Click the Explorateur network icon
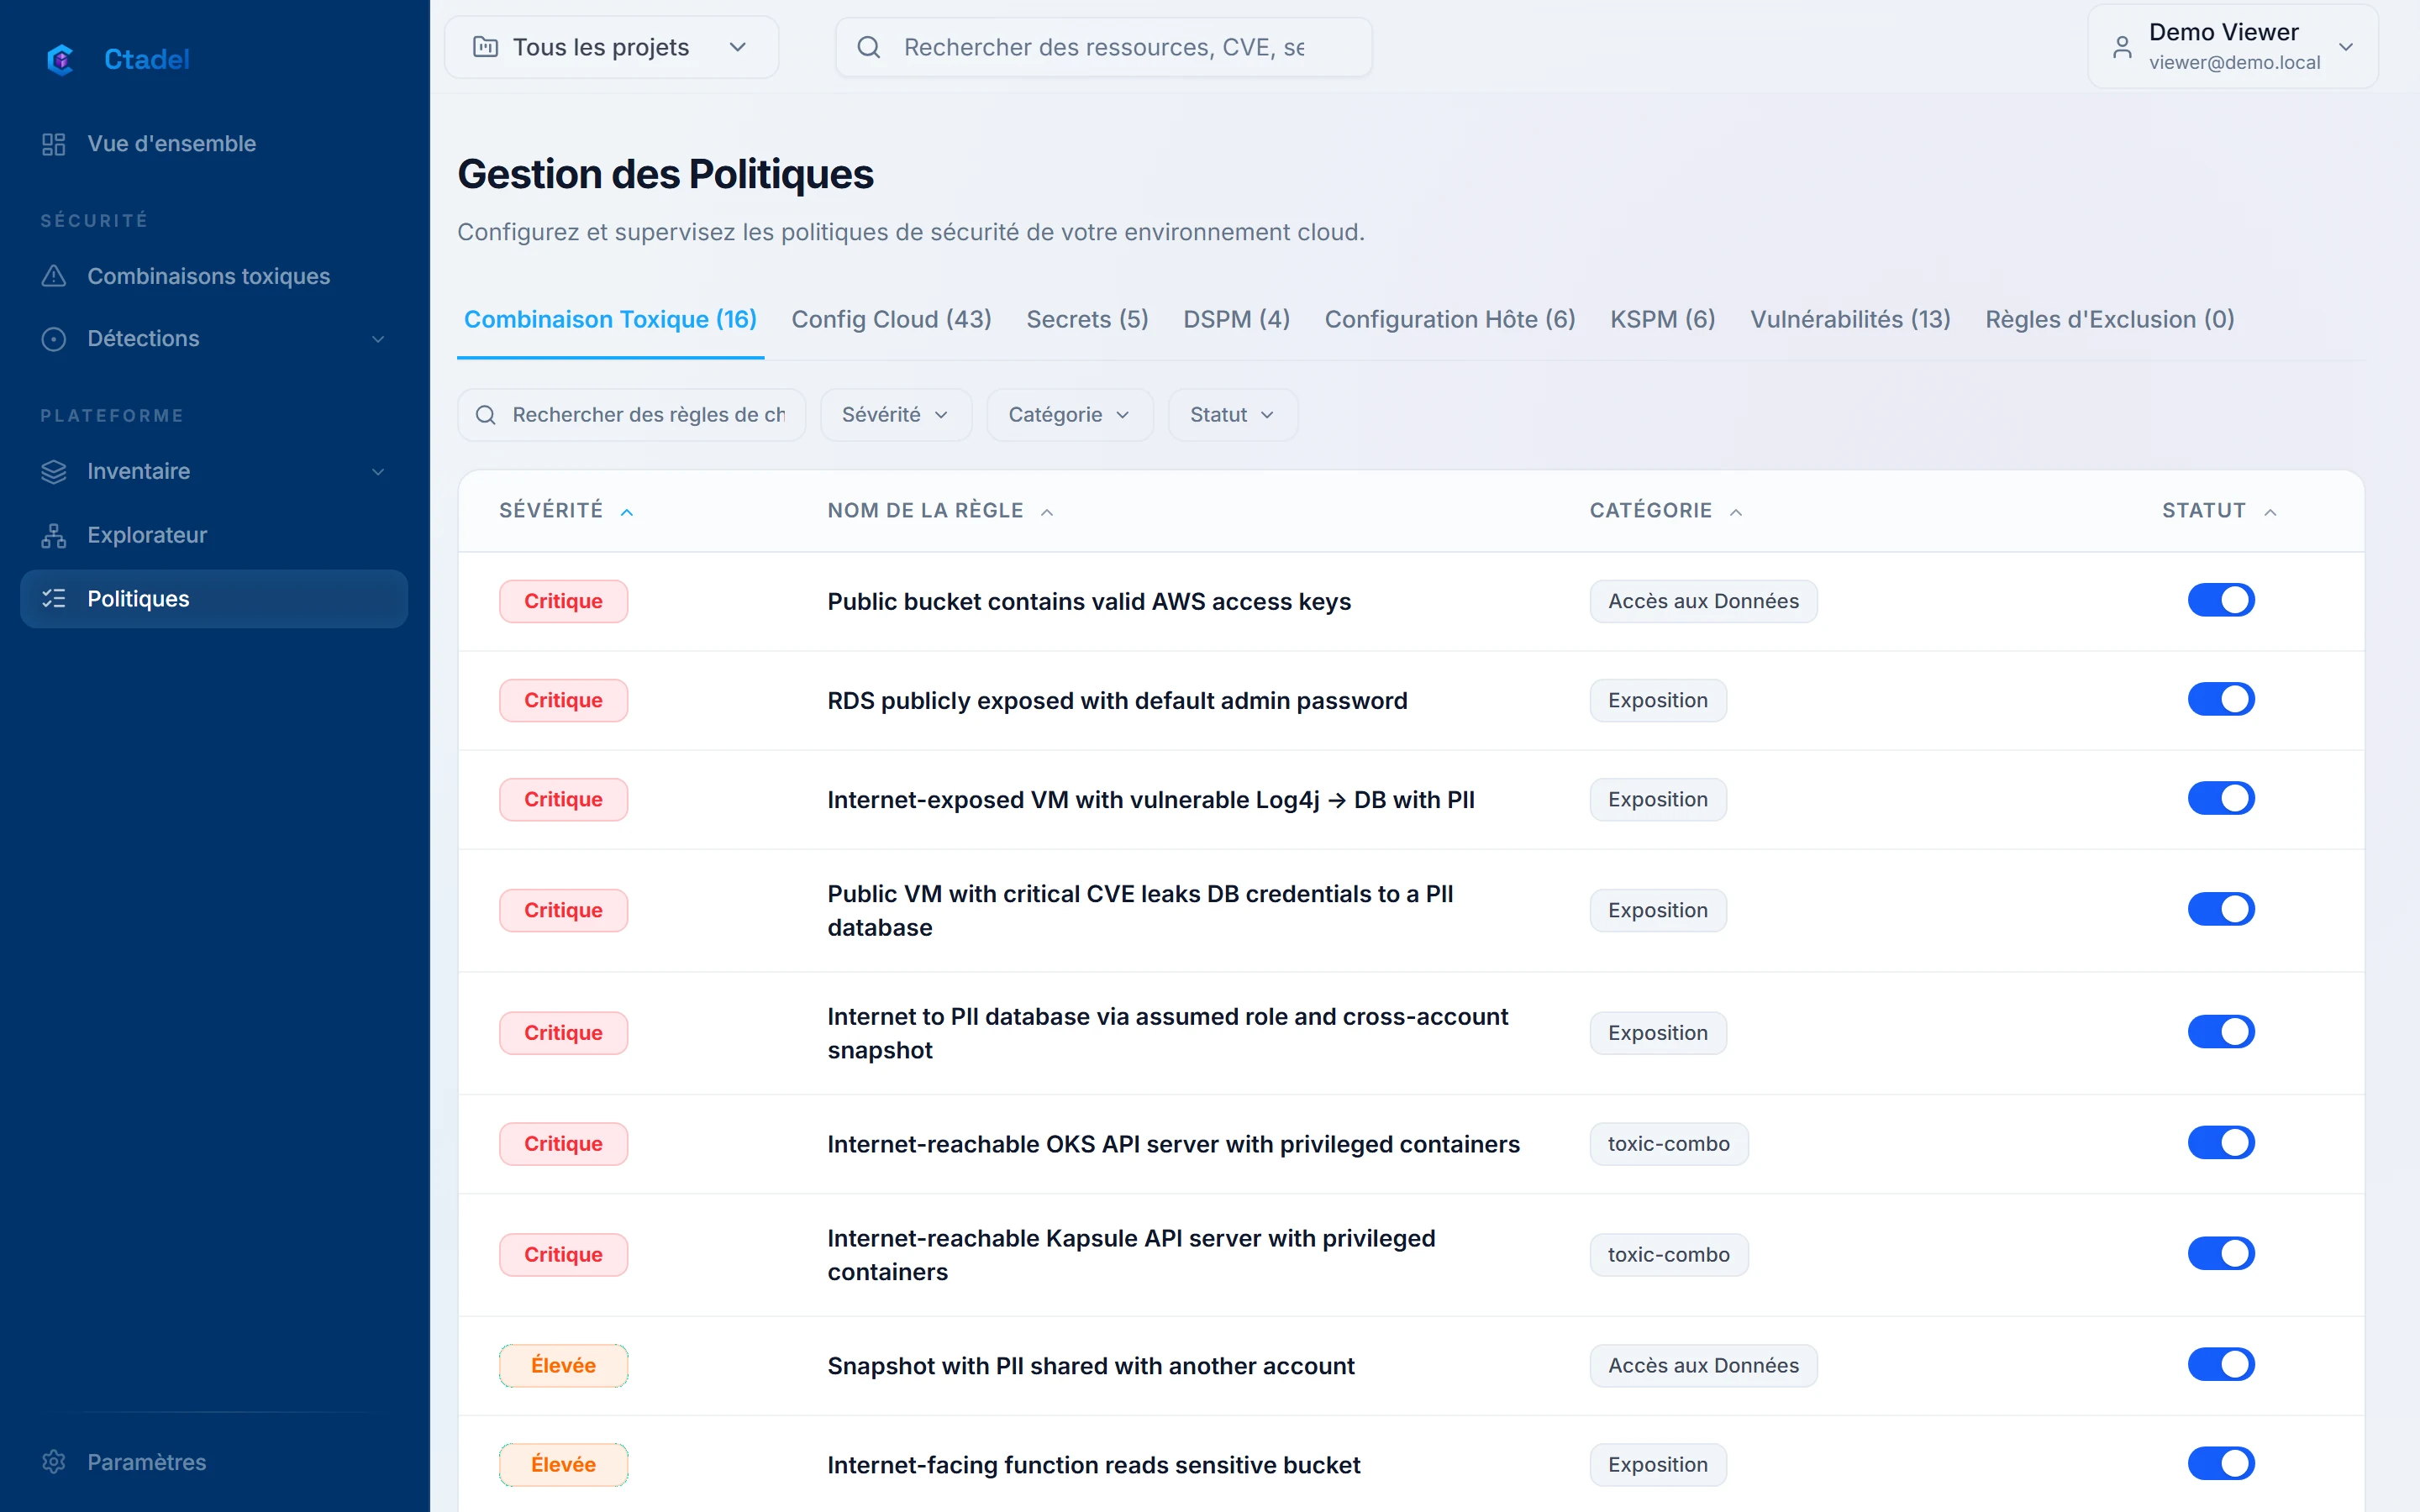This screenshot has height=1512, width=2420. (x=54, y=535)
